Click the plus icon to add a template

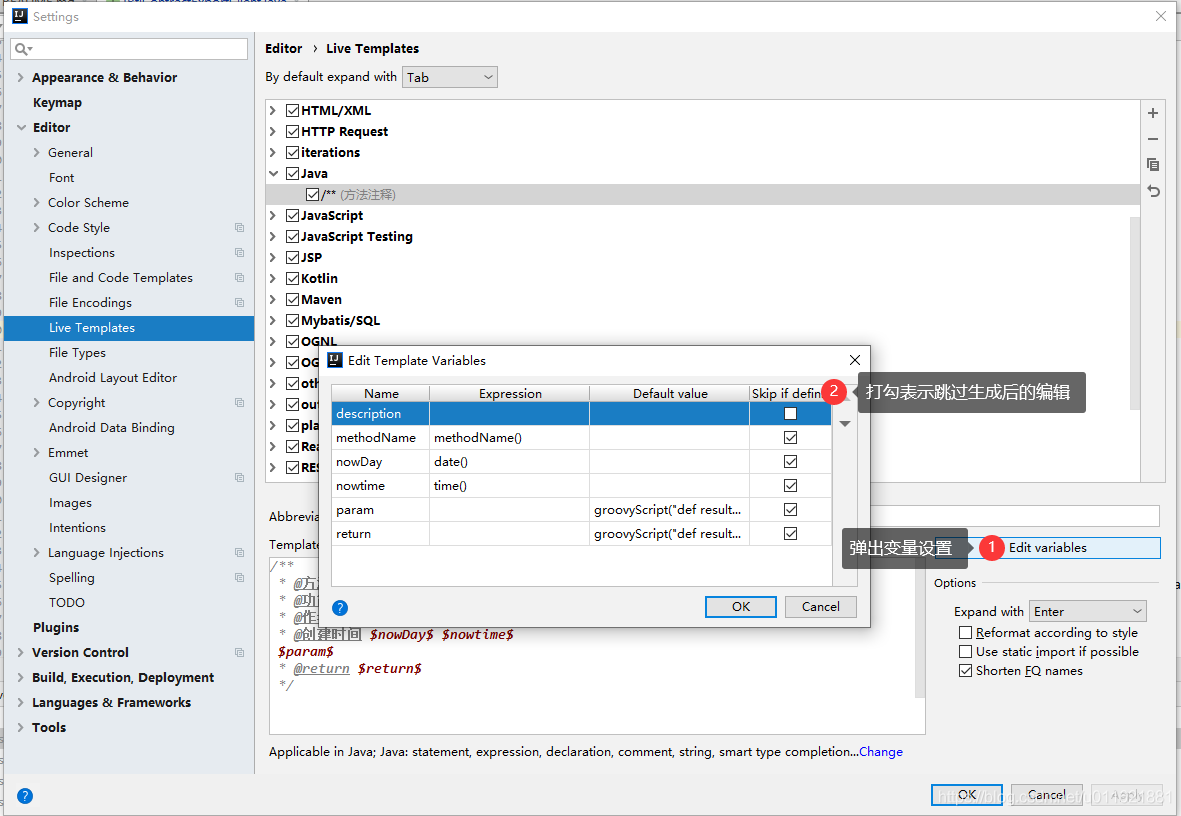point(1152,113)
